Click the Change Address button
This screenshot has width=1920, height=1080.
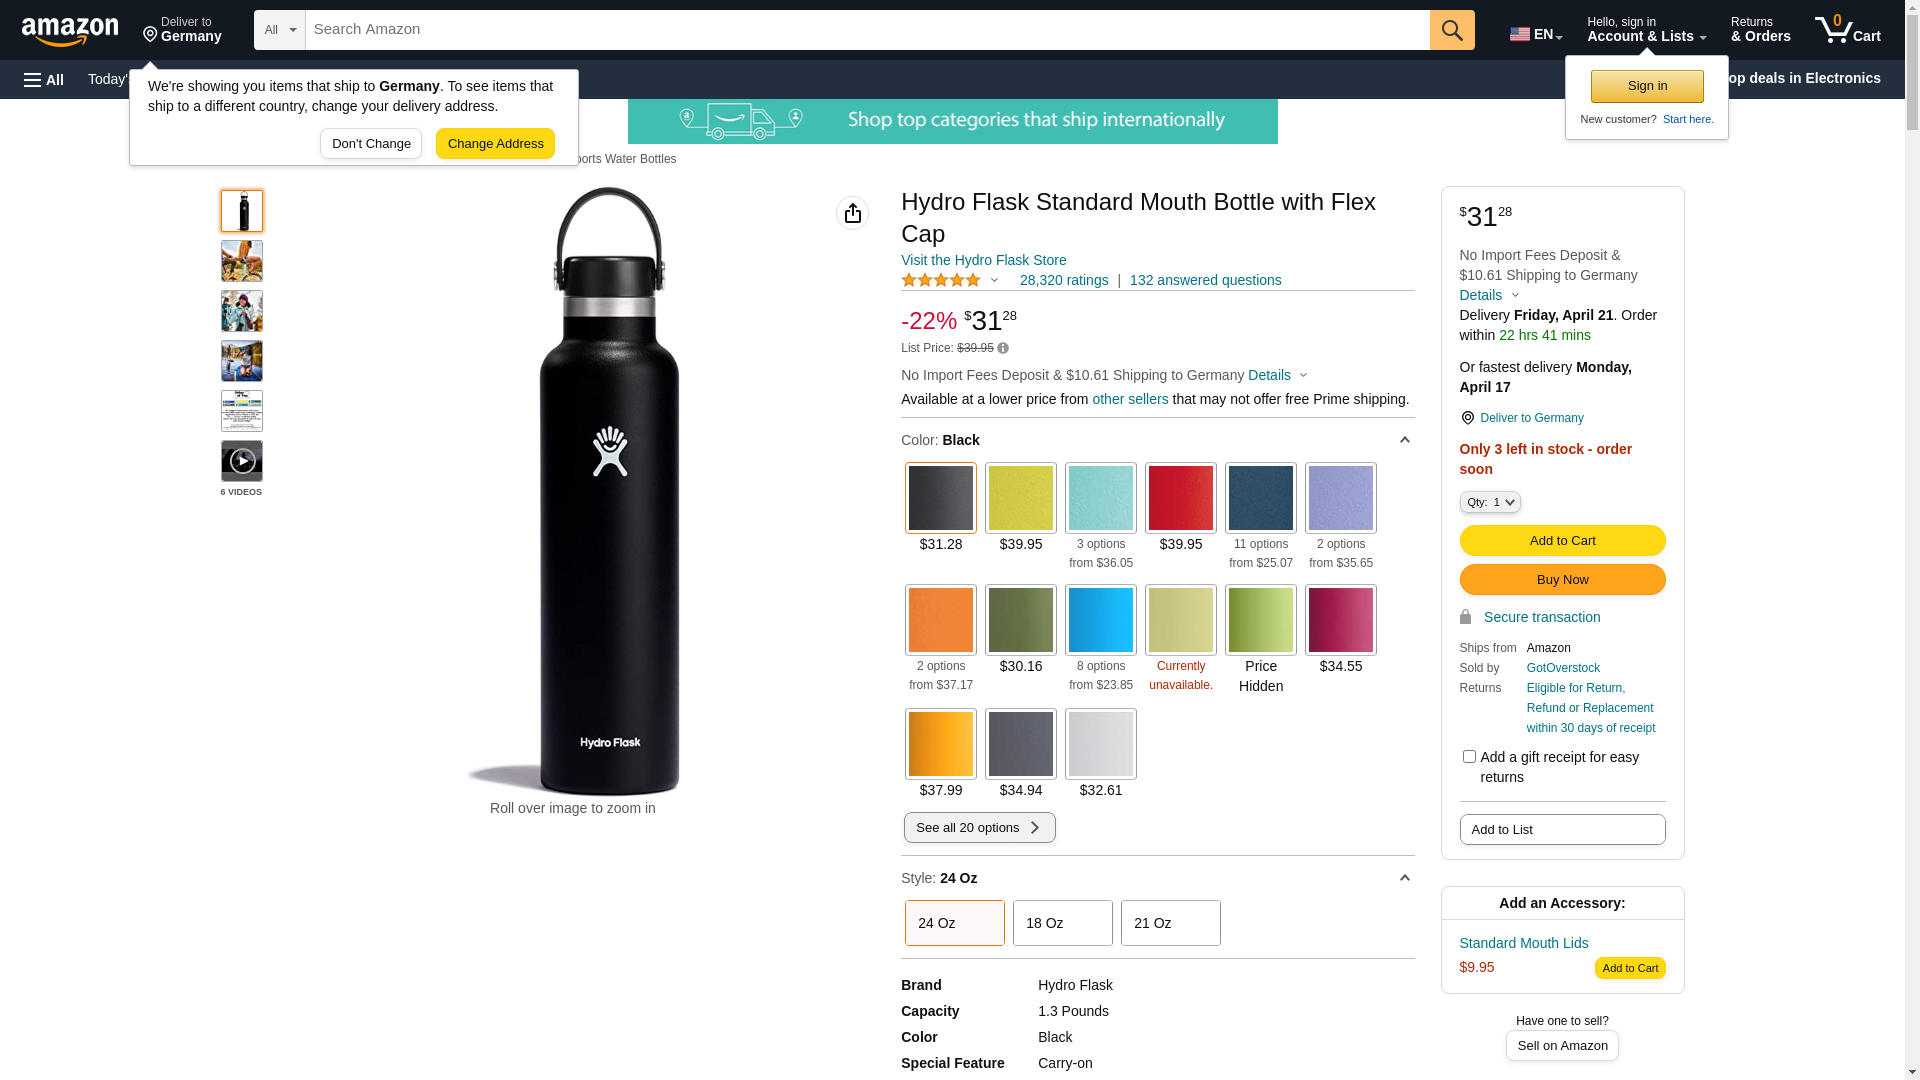495,144
